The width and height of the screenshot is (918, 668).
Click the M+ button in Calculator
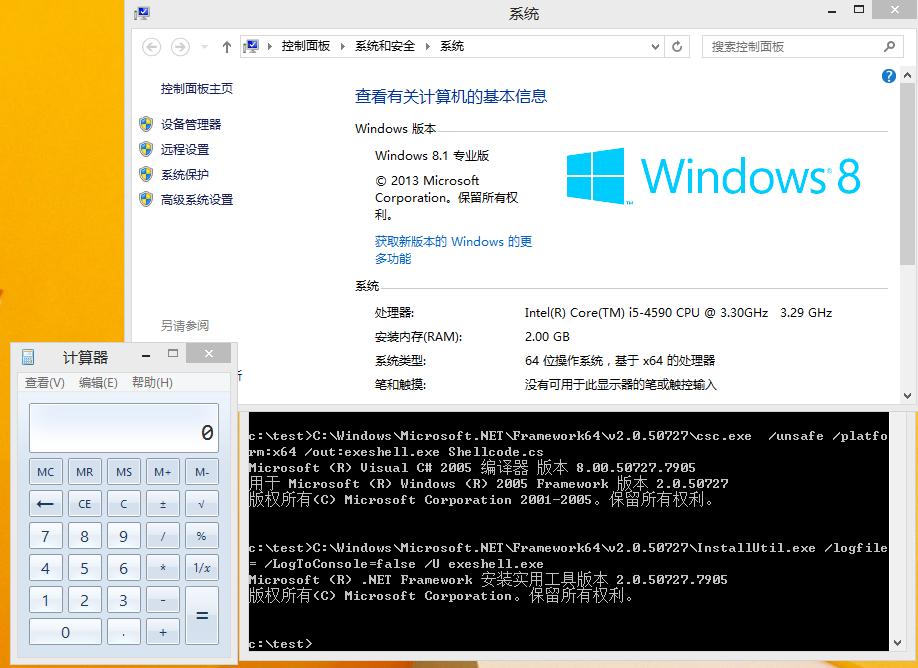(x=163, y=472)
